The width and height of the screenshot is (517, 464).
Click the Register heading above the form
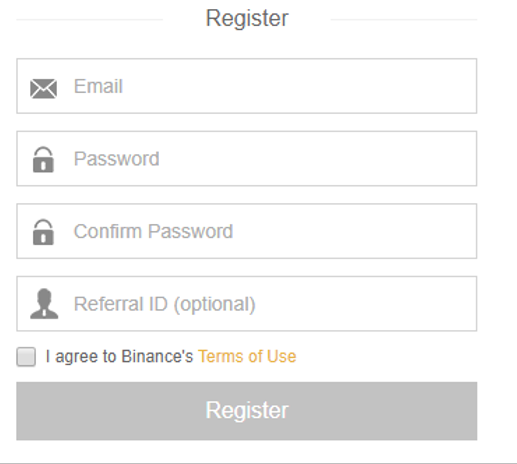(x=247, y=18)
